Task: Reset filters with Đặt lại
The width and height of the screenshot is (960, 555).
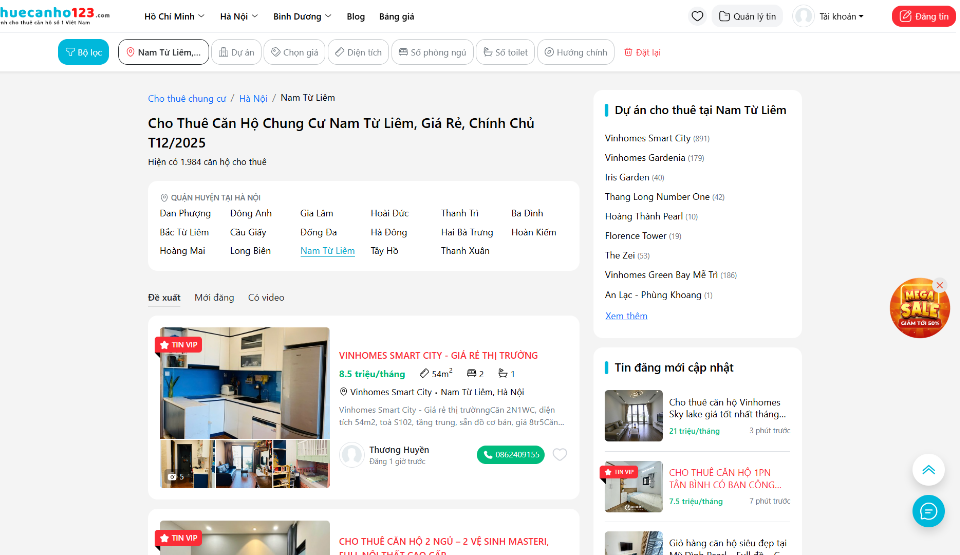Action: click(642, 52)
